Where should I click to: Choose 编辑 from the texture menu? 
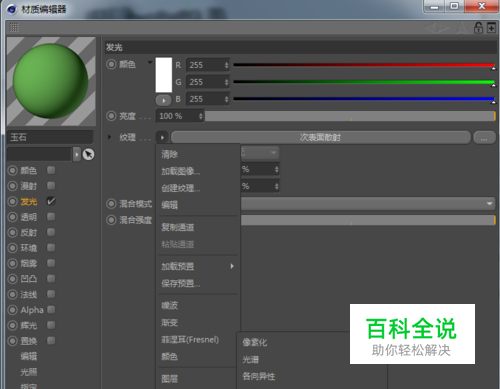point(170,205)
